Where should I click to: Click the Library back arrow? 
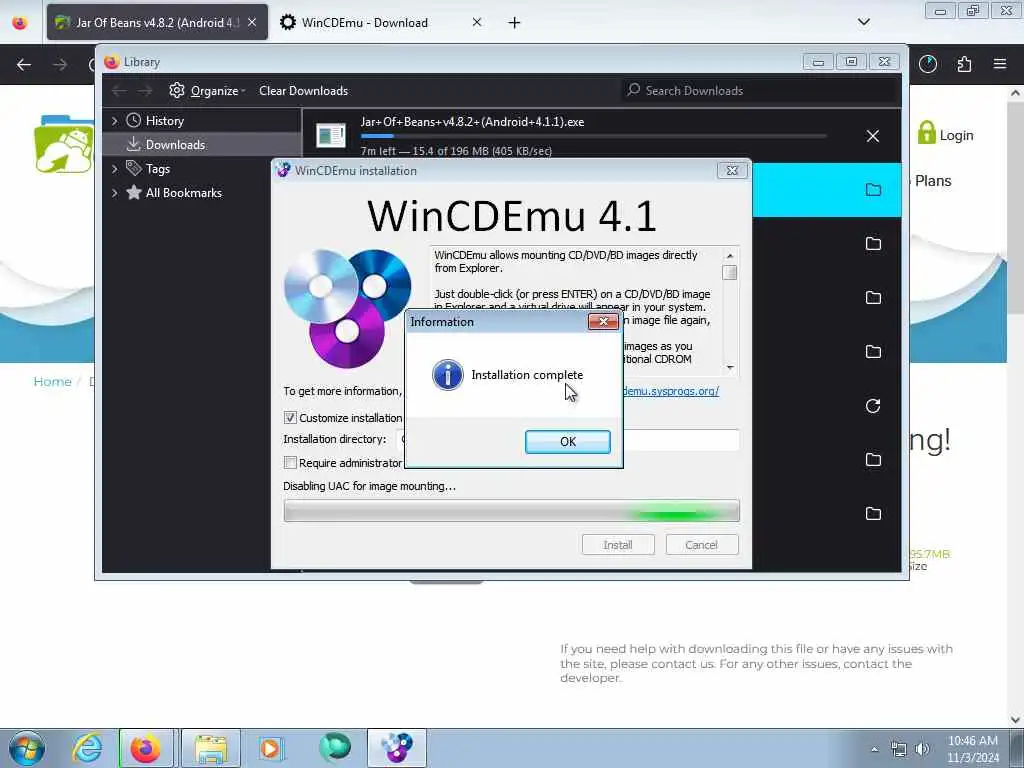point(119,91)
